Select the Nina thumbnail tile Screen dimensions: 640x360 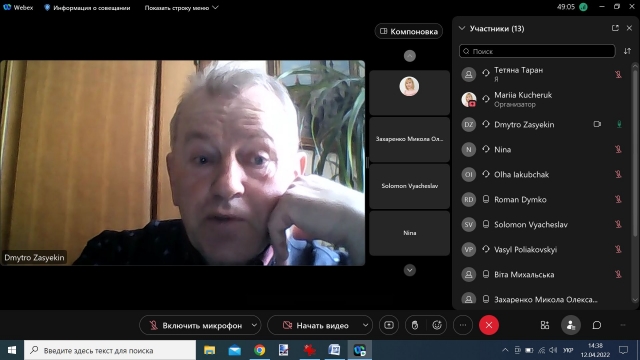coord(409,233)
